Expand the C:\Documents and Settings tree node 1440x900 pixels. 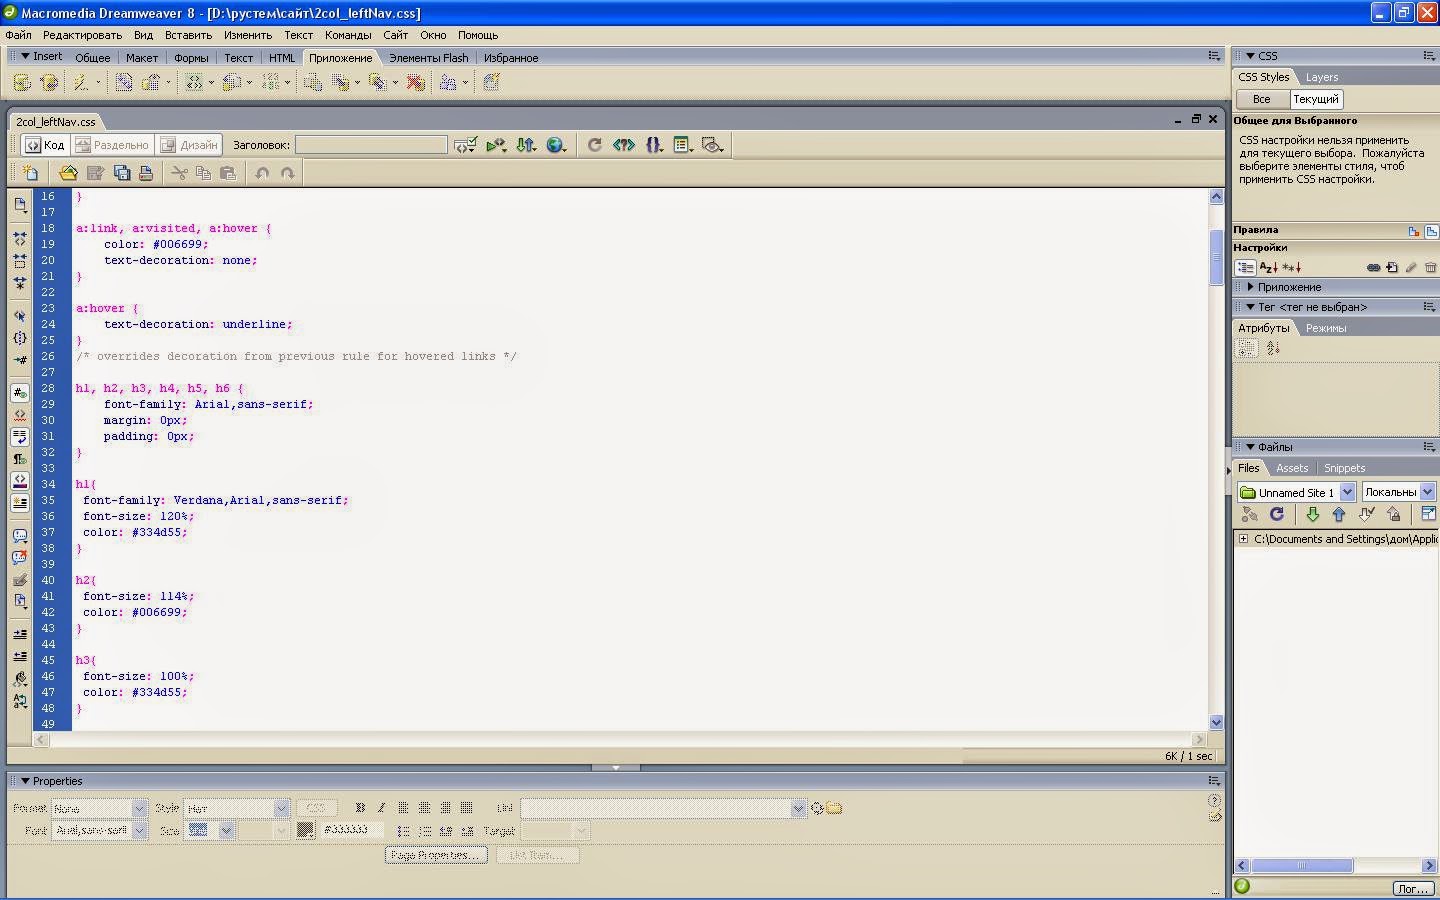tap(1243, 539)
